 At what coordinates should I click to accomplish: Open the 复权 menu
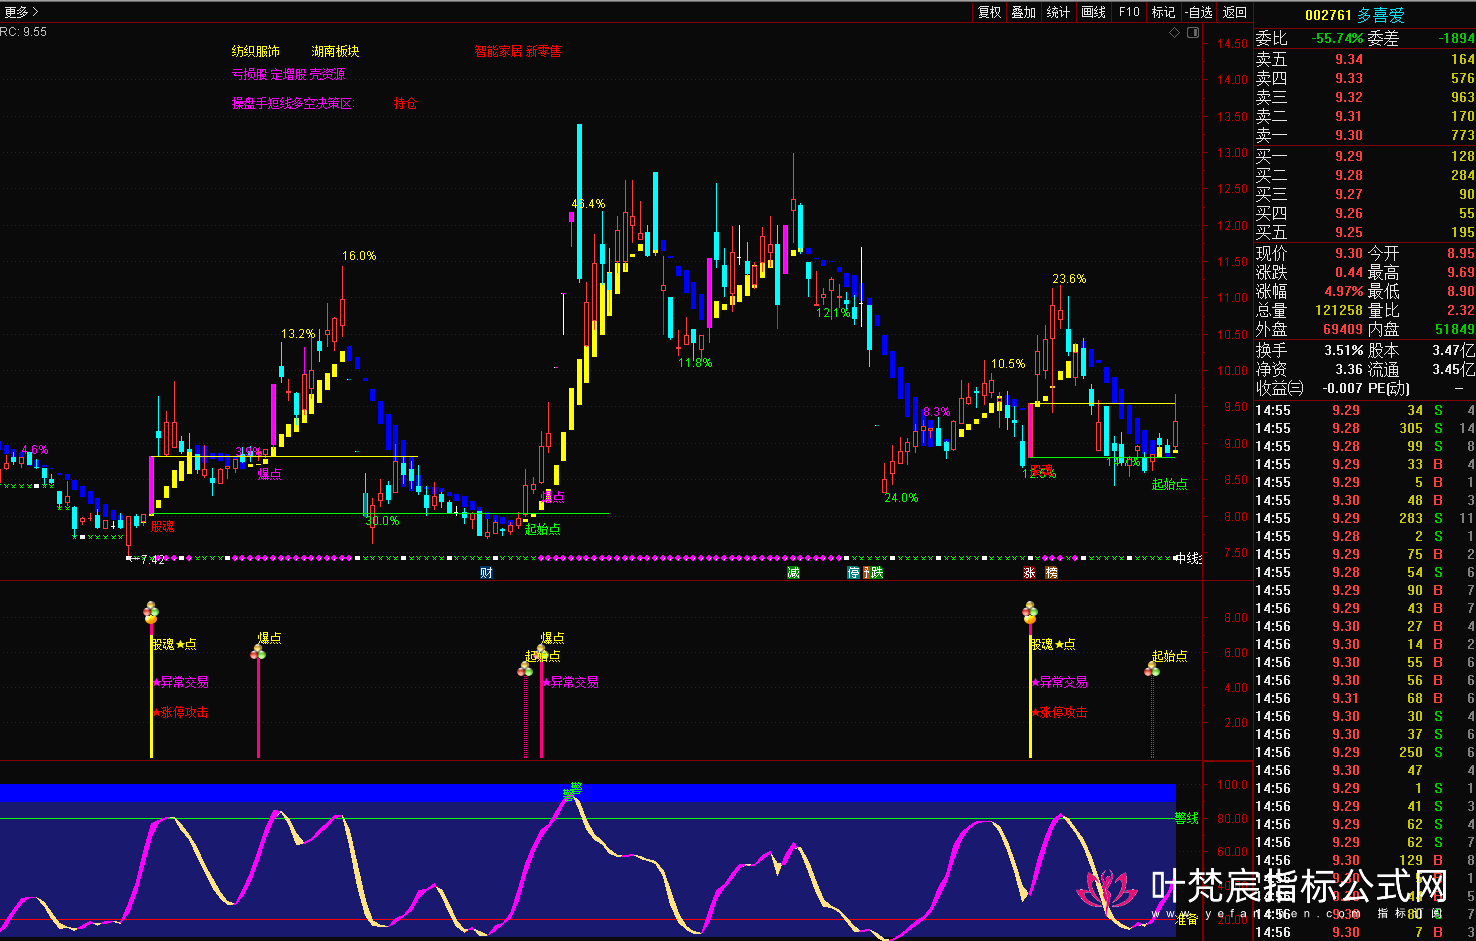tap(989, 12)
